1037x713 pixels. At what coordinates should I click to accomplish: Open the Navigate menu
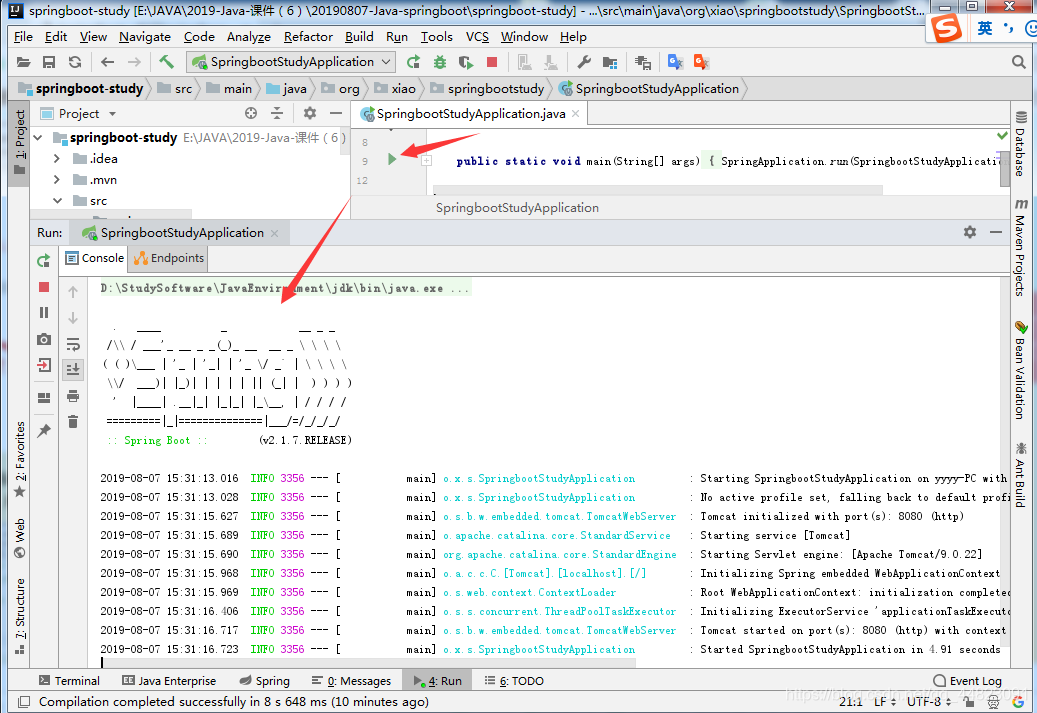(x=145, y=37)
